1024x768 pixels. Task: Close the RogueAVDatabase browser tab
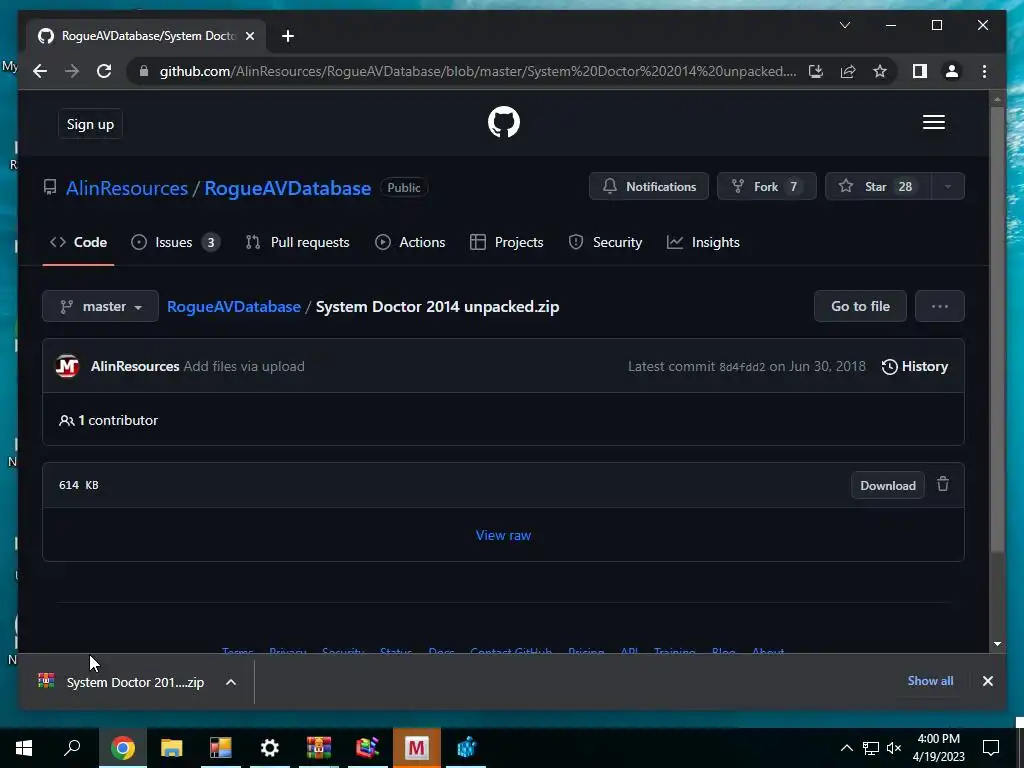point(249,36)
